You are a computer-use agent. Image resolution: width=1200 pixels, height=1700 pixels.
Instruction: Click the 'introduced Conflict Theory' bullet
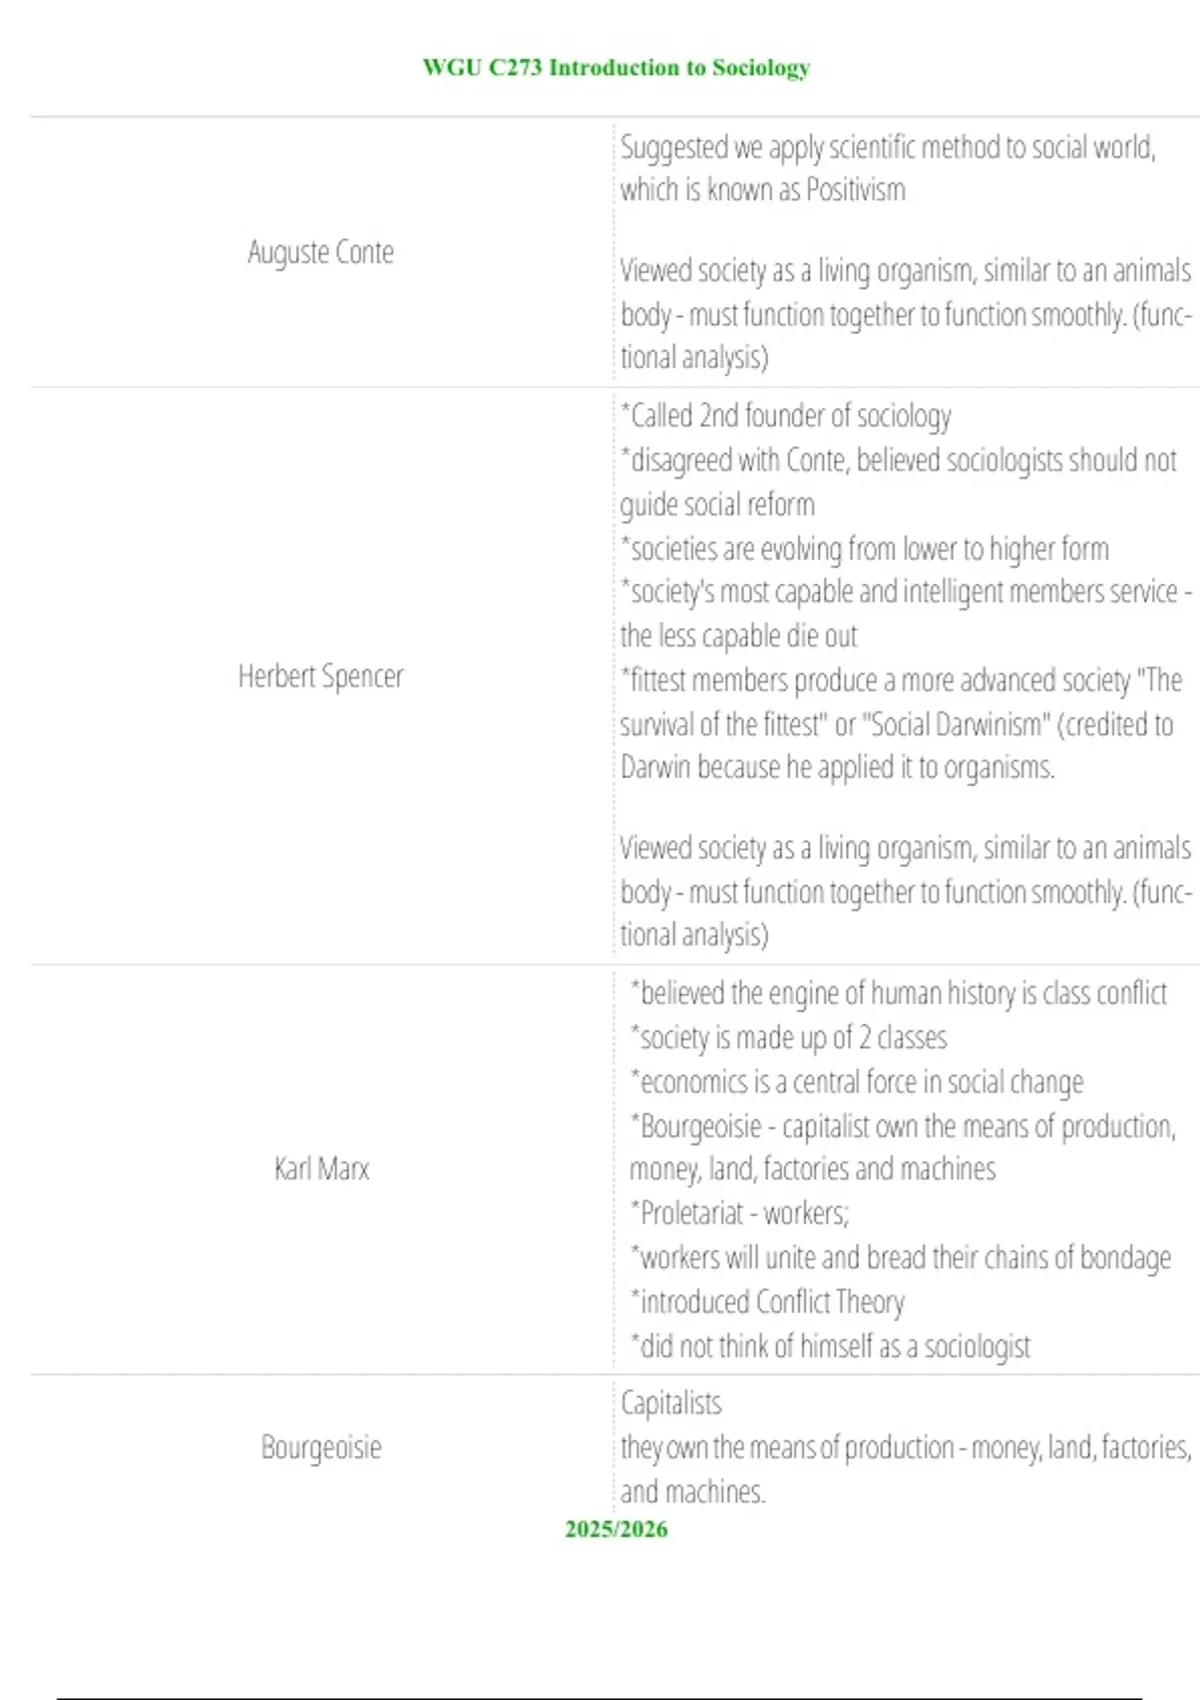pyautogui.click(x=767, y=1302)
